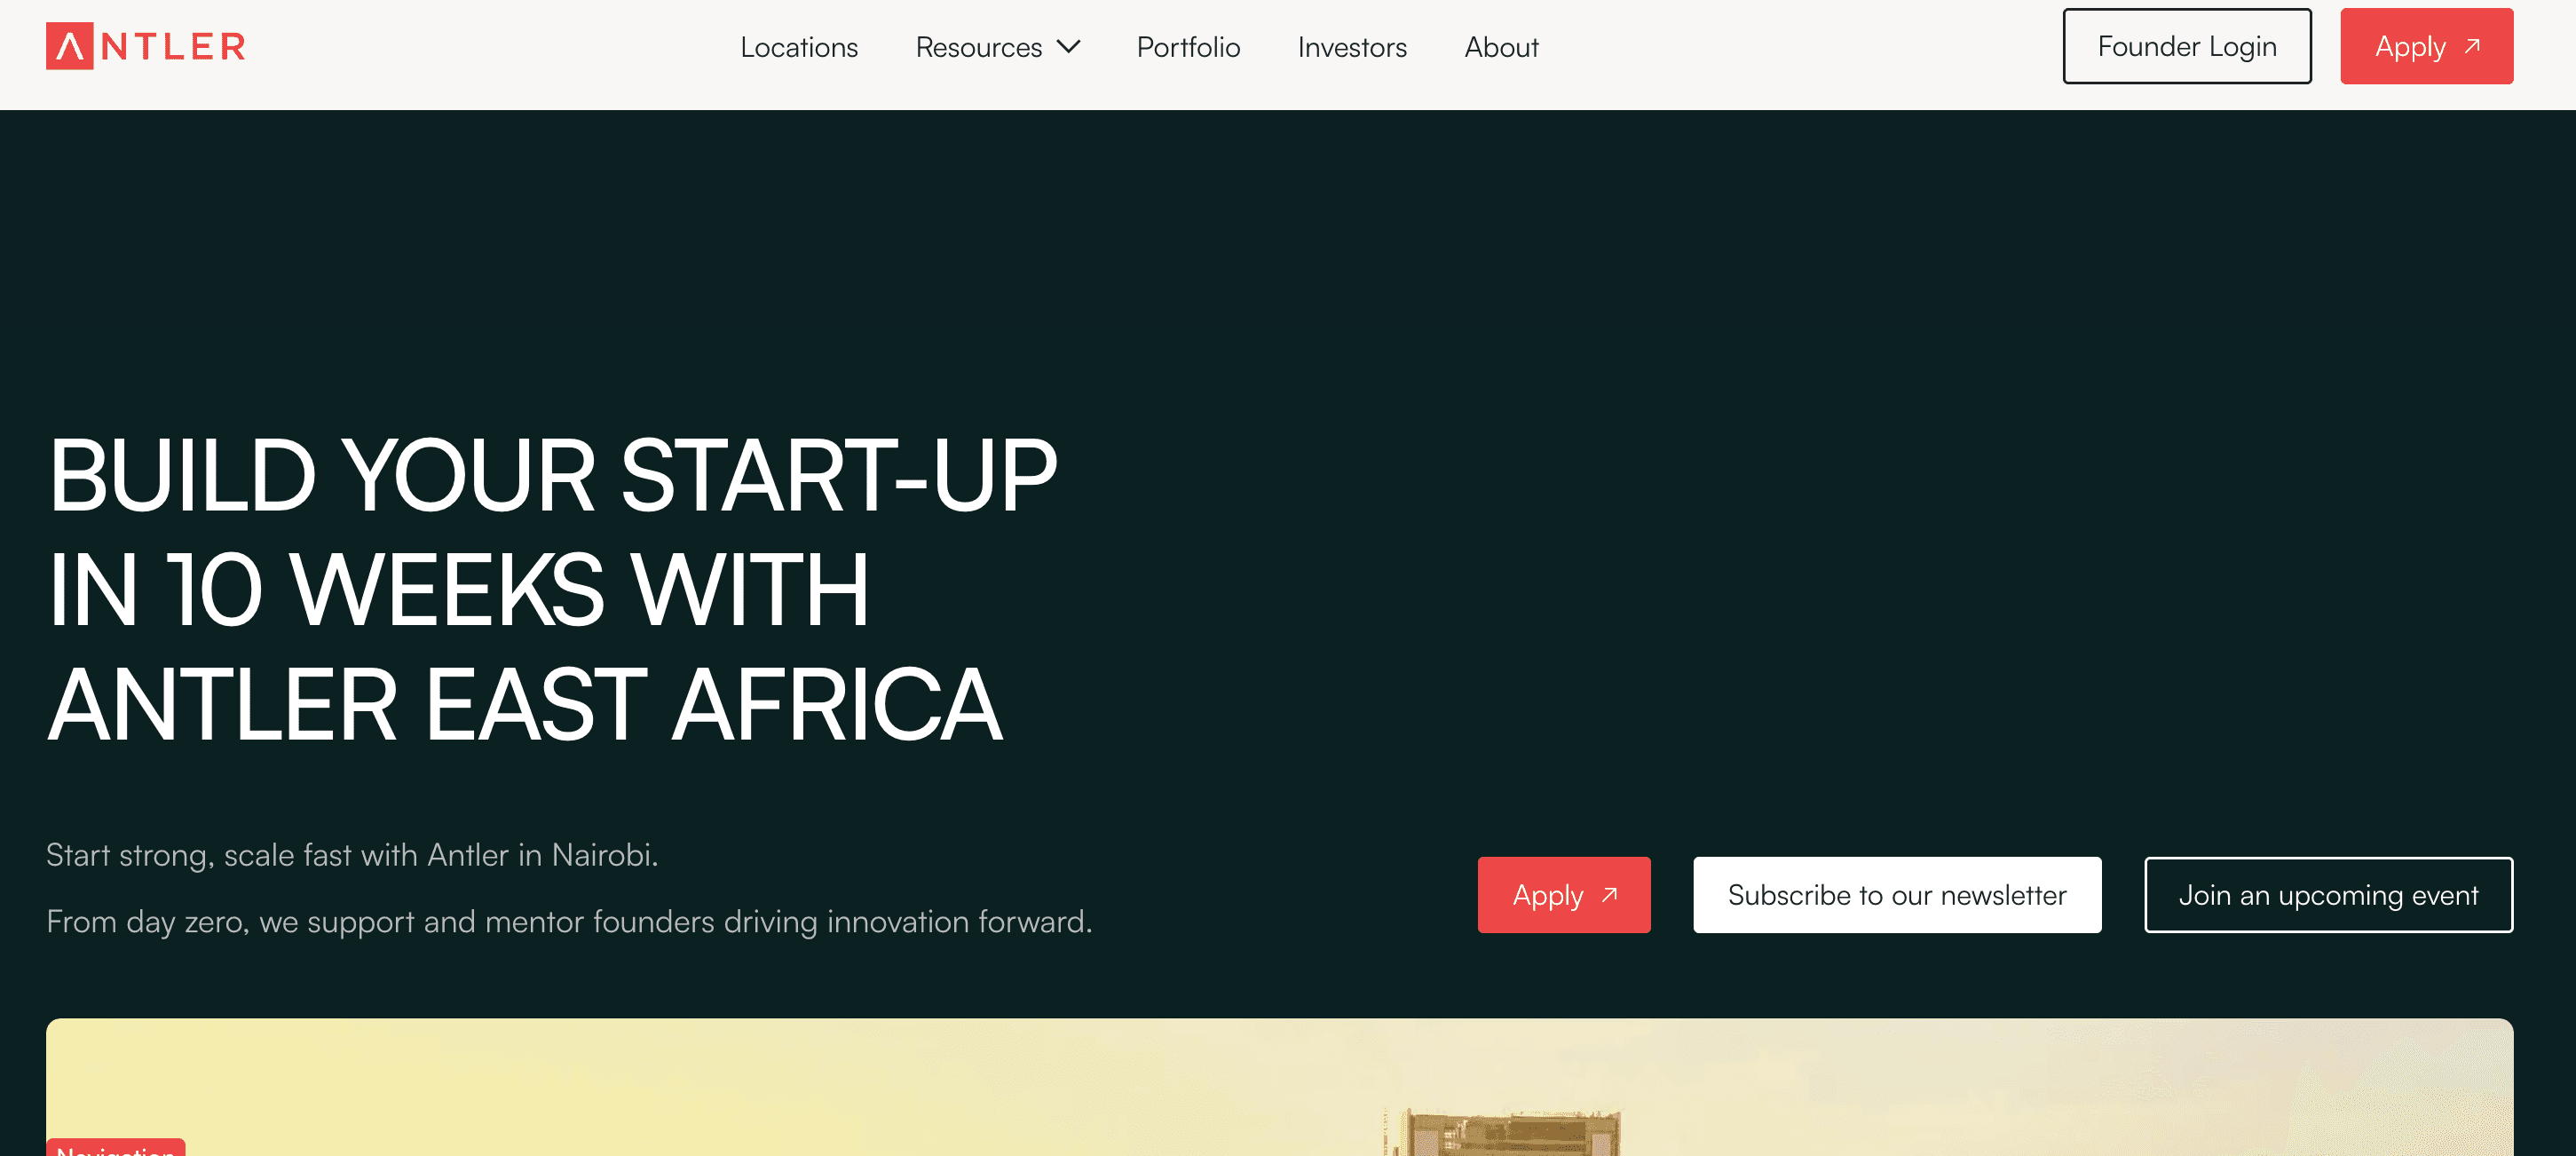Click the arrow icon in the hero Apply button
The width and height of the screenshot is (2576, 1156).
1609,895
